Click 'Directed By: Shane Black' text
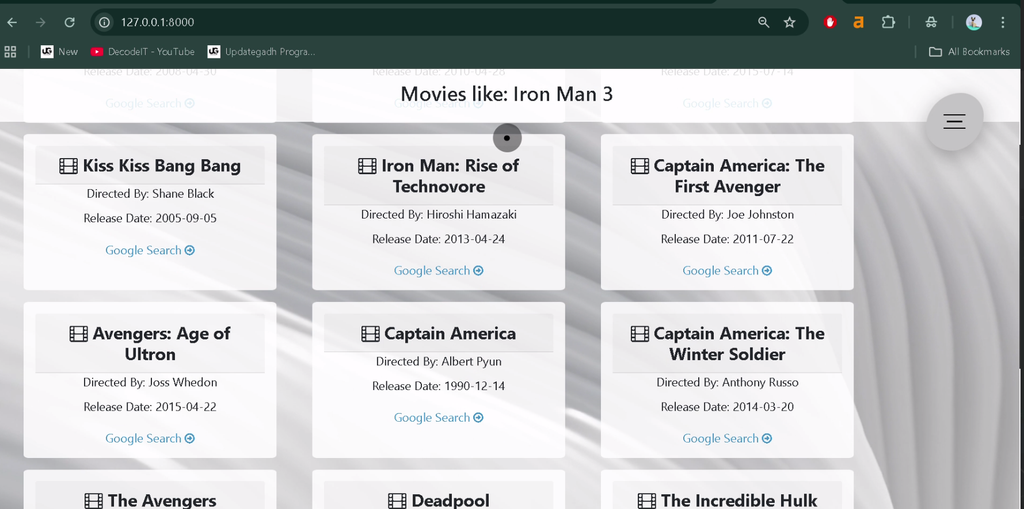 [150, 193]
